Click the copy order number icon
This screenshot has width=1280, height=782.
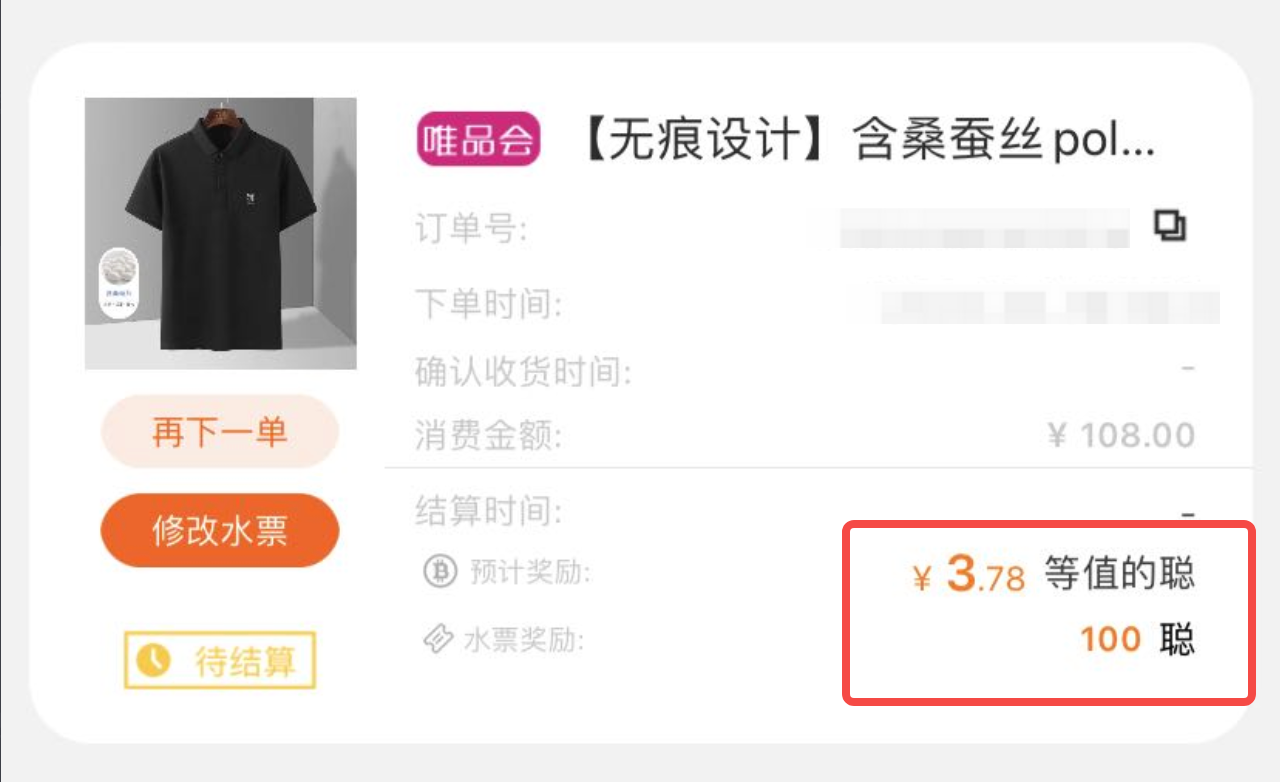(x=1170, y=227)
